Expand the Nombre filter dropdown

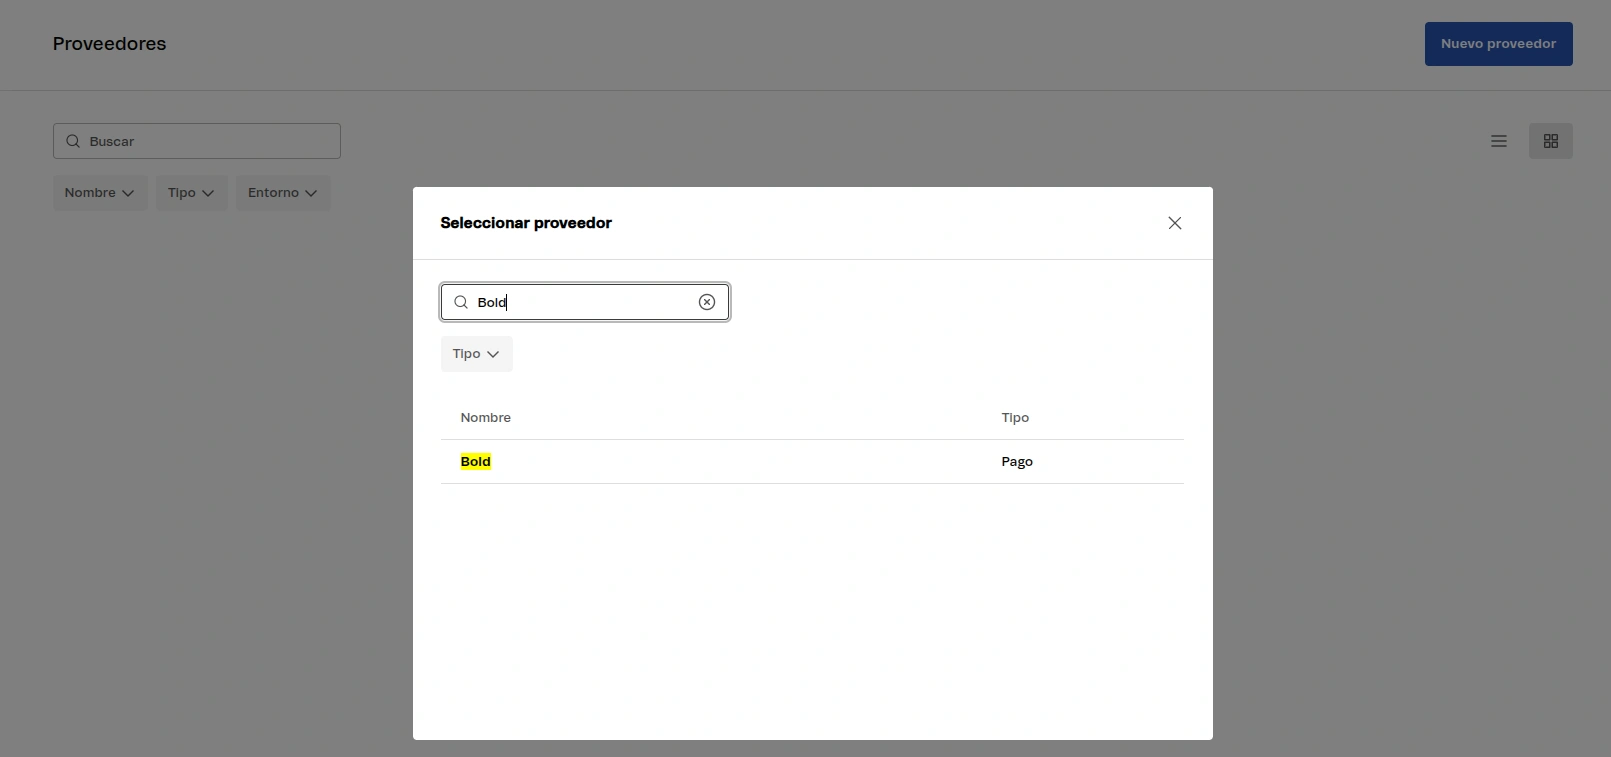tap(100, 193)
